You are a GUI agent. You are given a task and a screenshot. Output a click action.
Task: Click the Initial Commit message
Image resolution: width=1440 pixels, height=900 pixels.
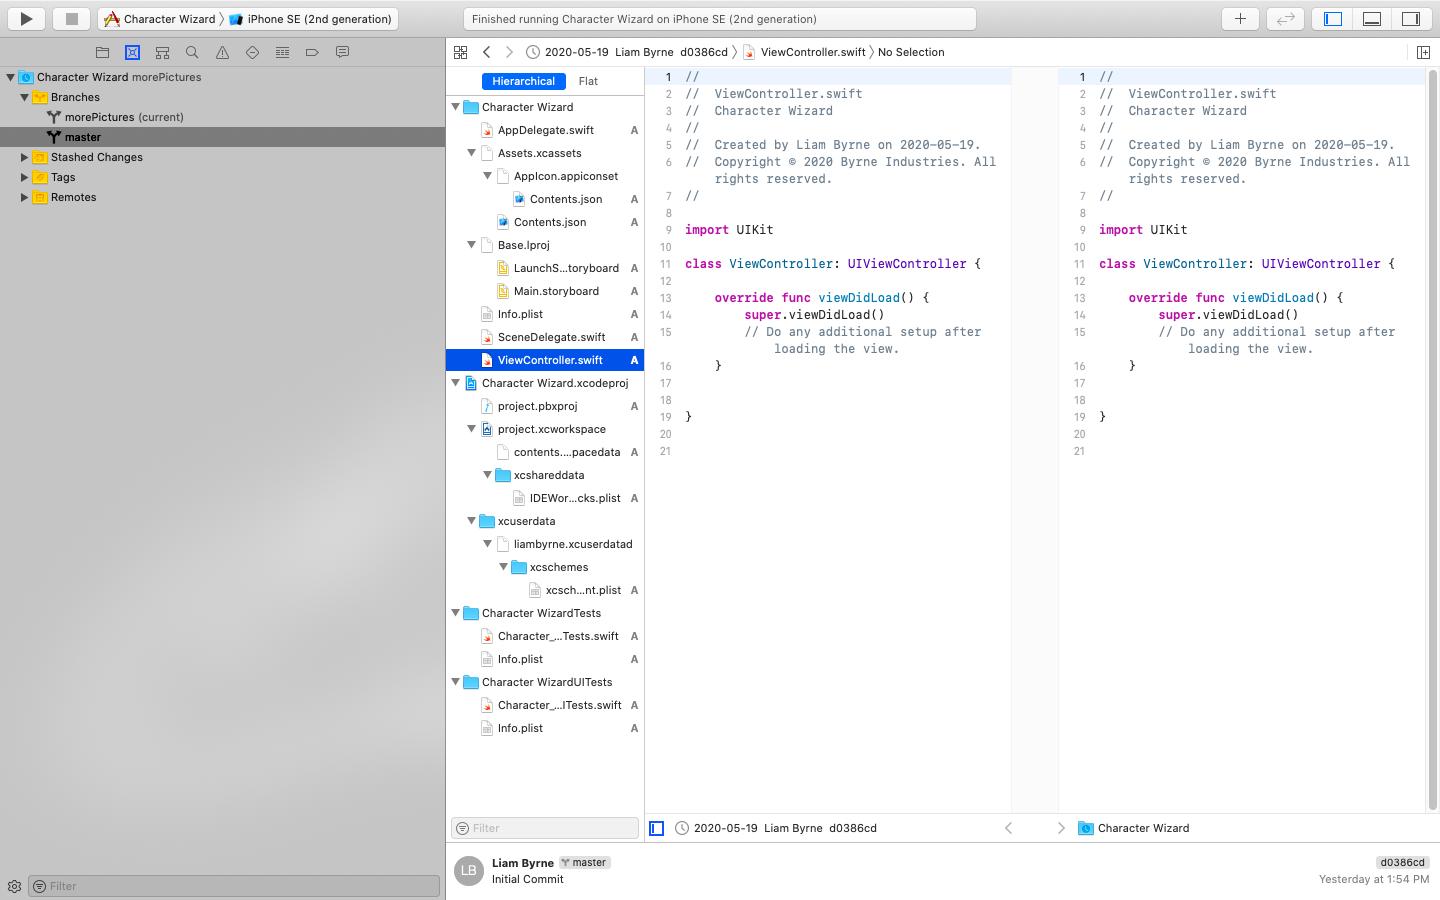coord(527,879)
